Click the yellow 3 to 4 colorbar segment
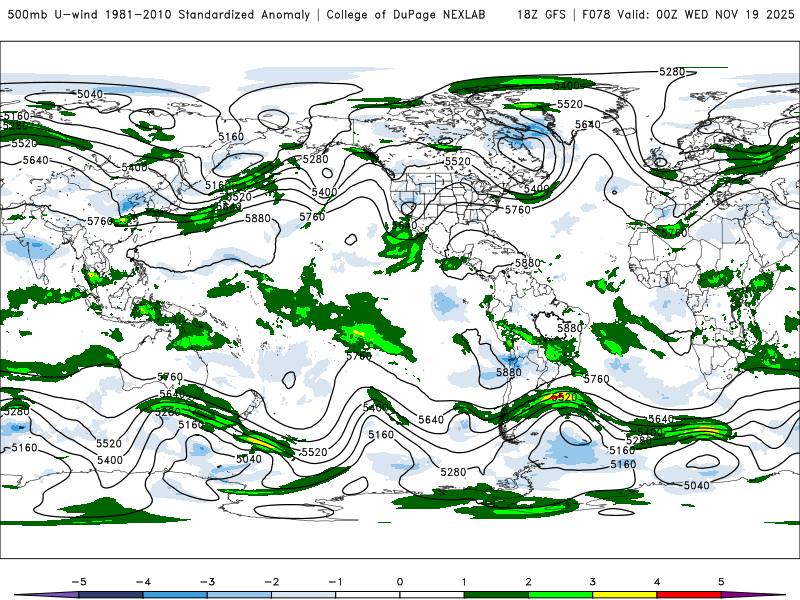 click(x=624, y=595)
